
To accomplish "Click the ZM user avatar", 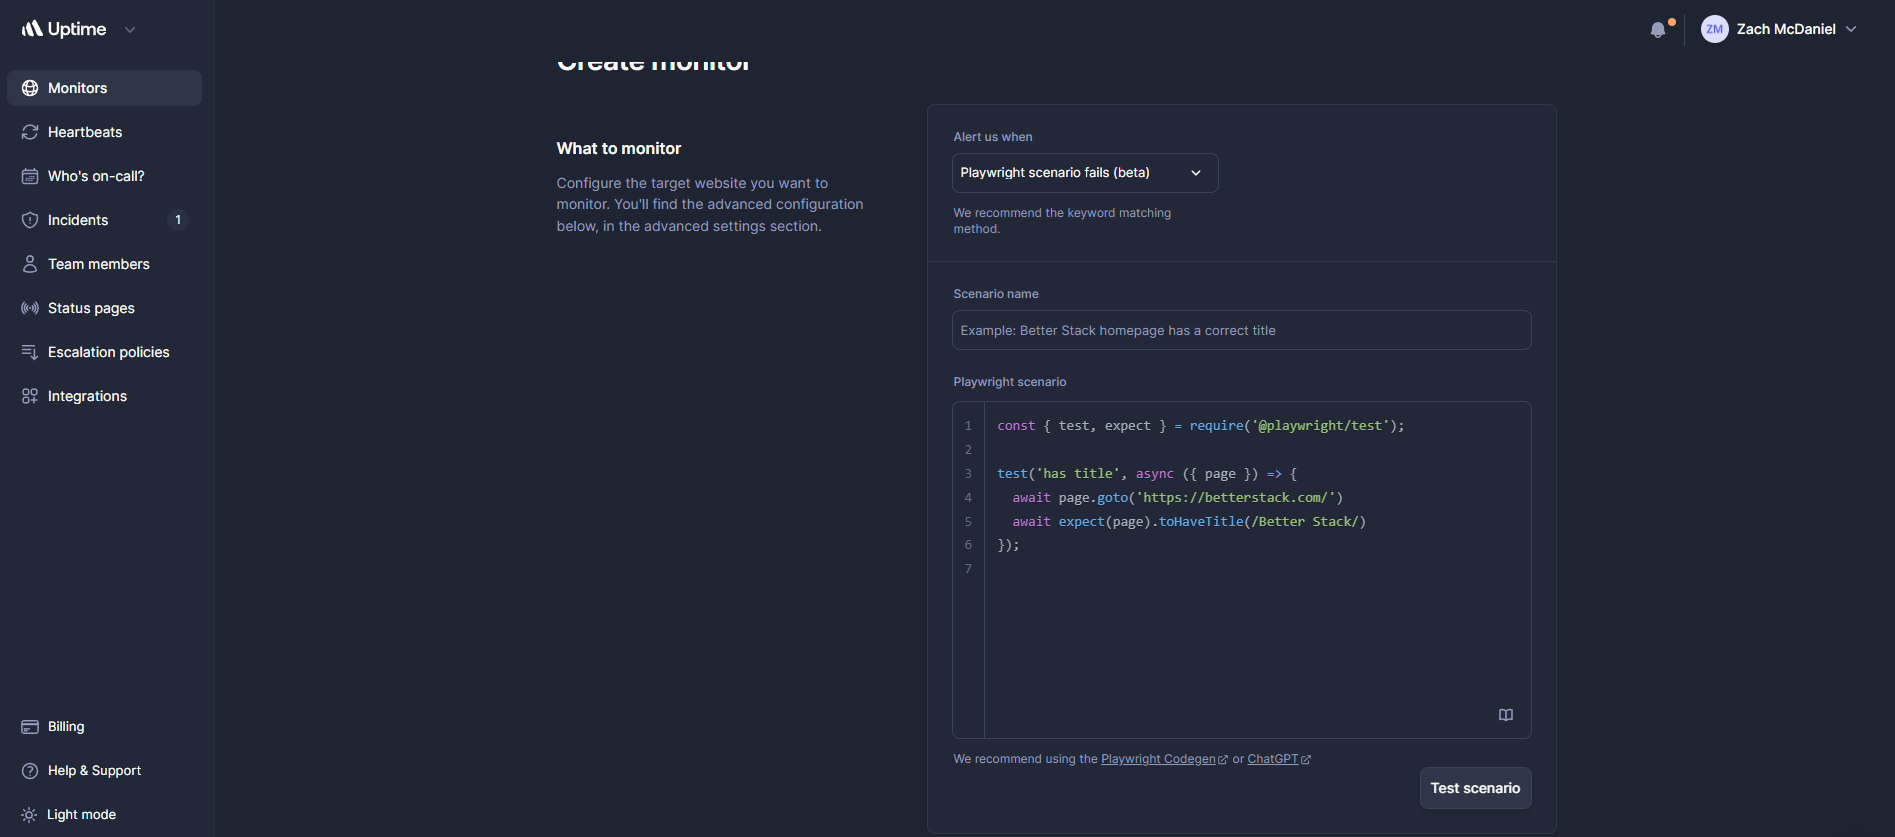I will tap(1714, 30).
